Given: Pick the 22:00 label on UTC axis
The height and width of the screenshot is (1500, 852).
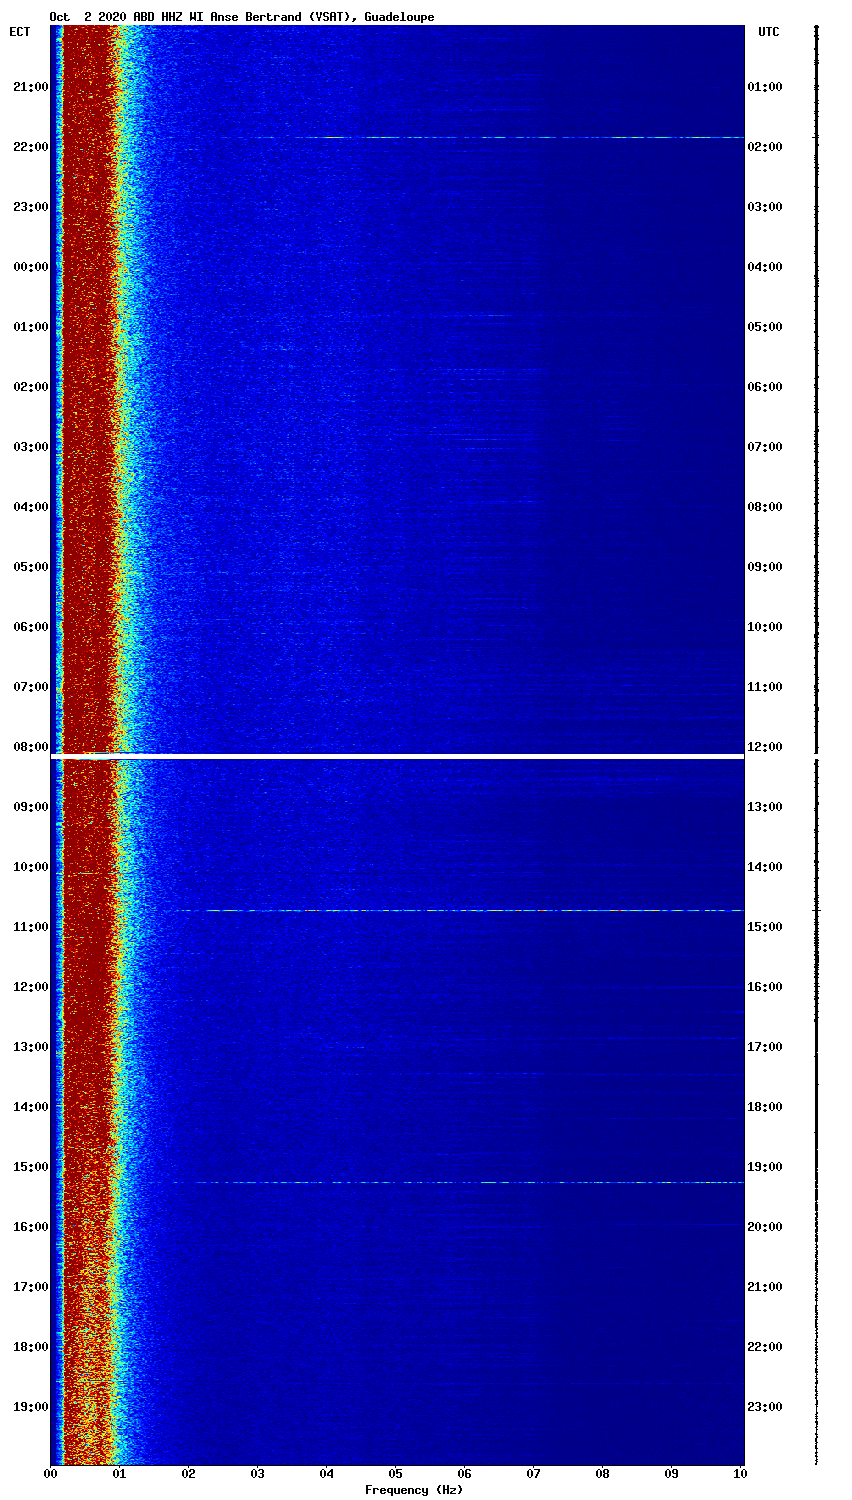Looking at the screenshot, I should 765,1347.
